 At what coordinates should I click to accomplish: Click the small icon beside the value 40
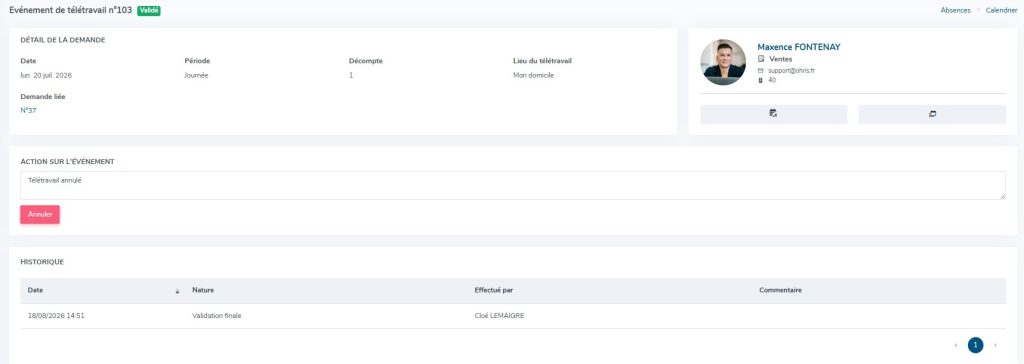pos(760,80)
